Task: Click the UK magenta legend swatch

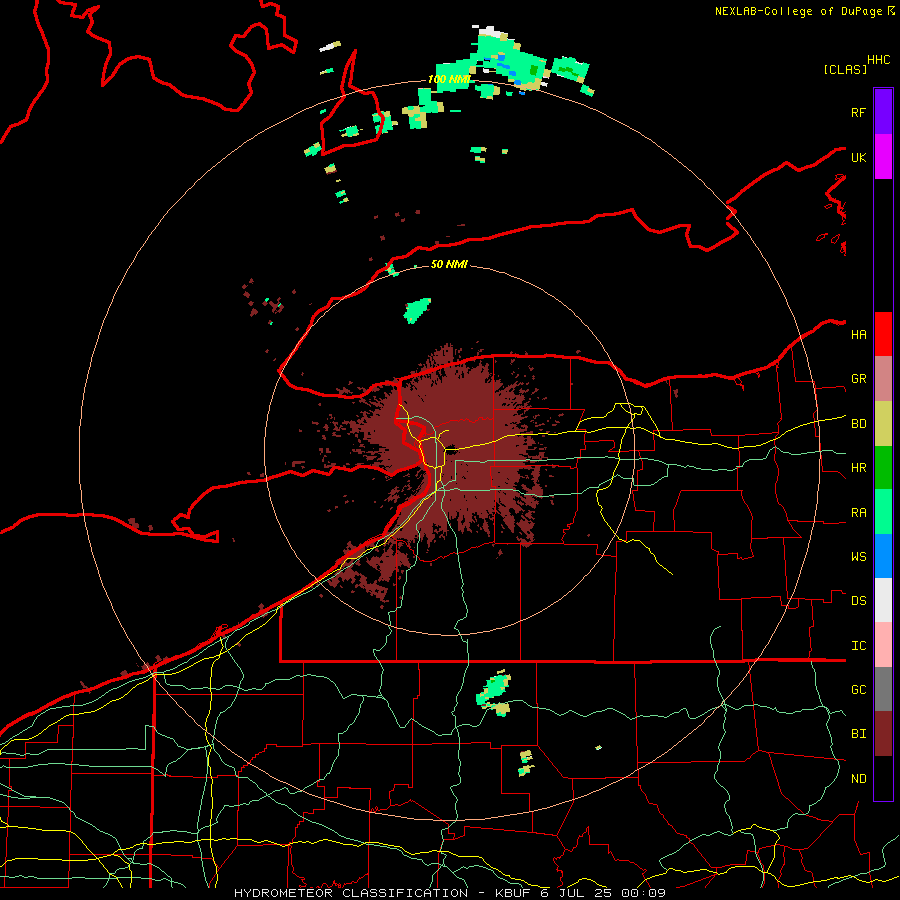Action: (x=883, y=157)
